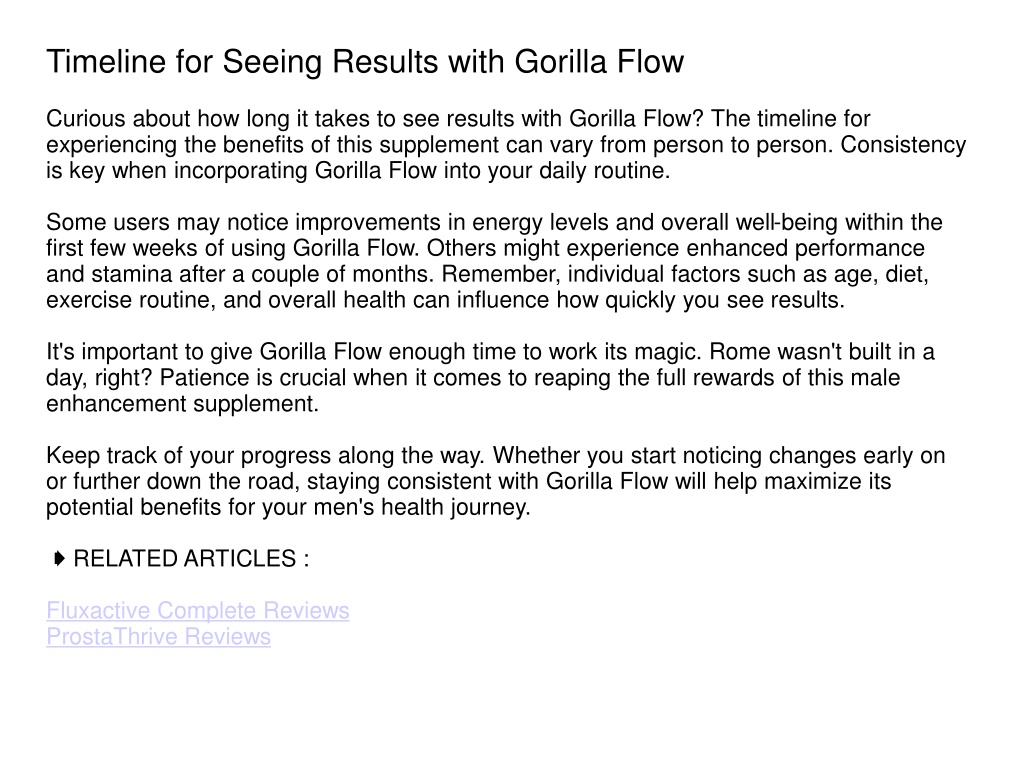Screen dimensions: 1023x767
Task: Open the Fluxactive Complete Reviews link
Action: [x=198, y=610]
